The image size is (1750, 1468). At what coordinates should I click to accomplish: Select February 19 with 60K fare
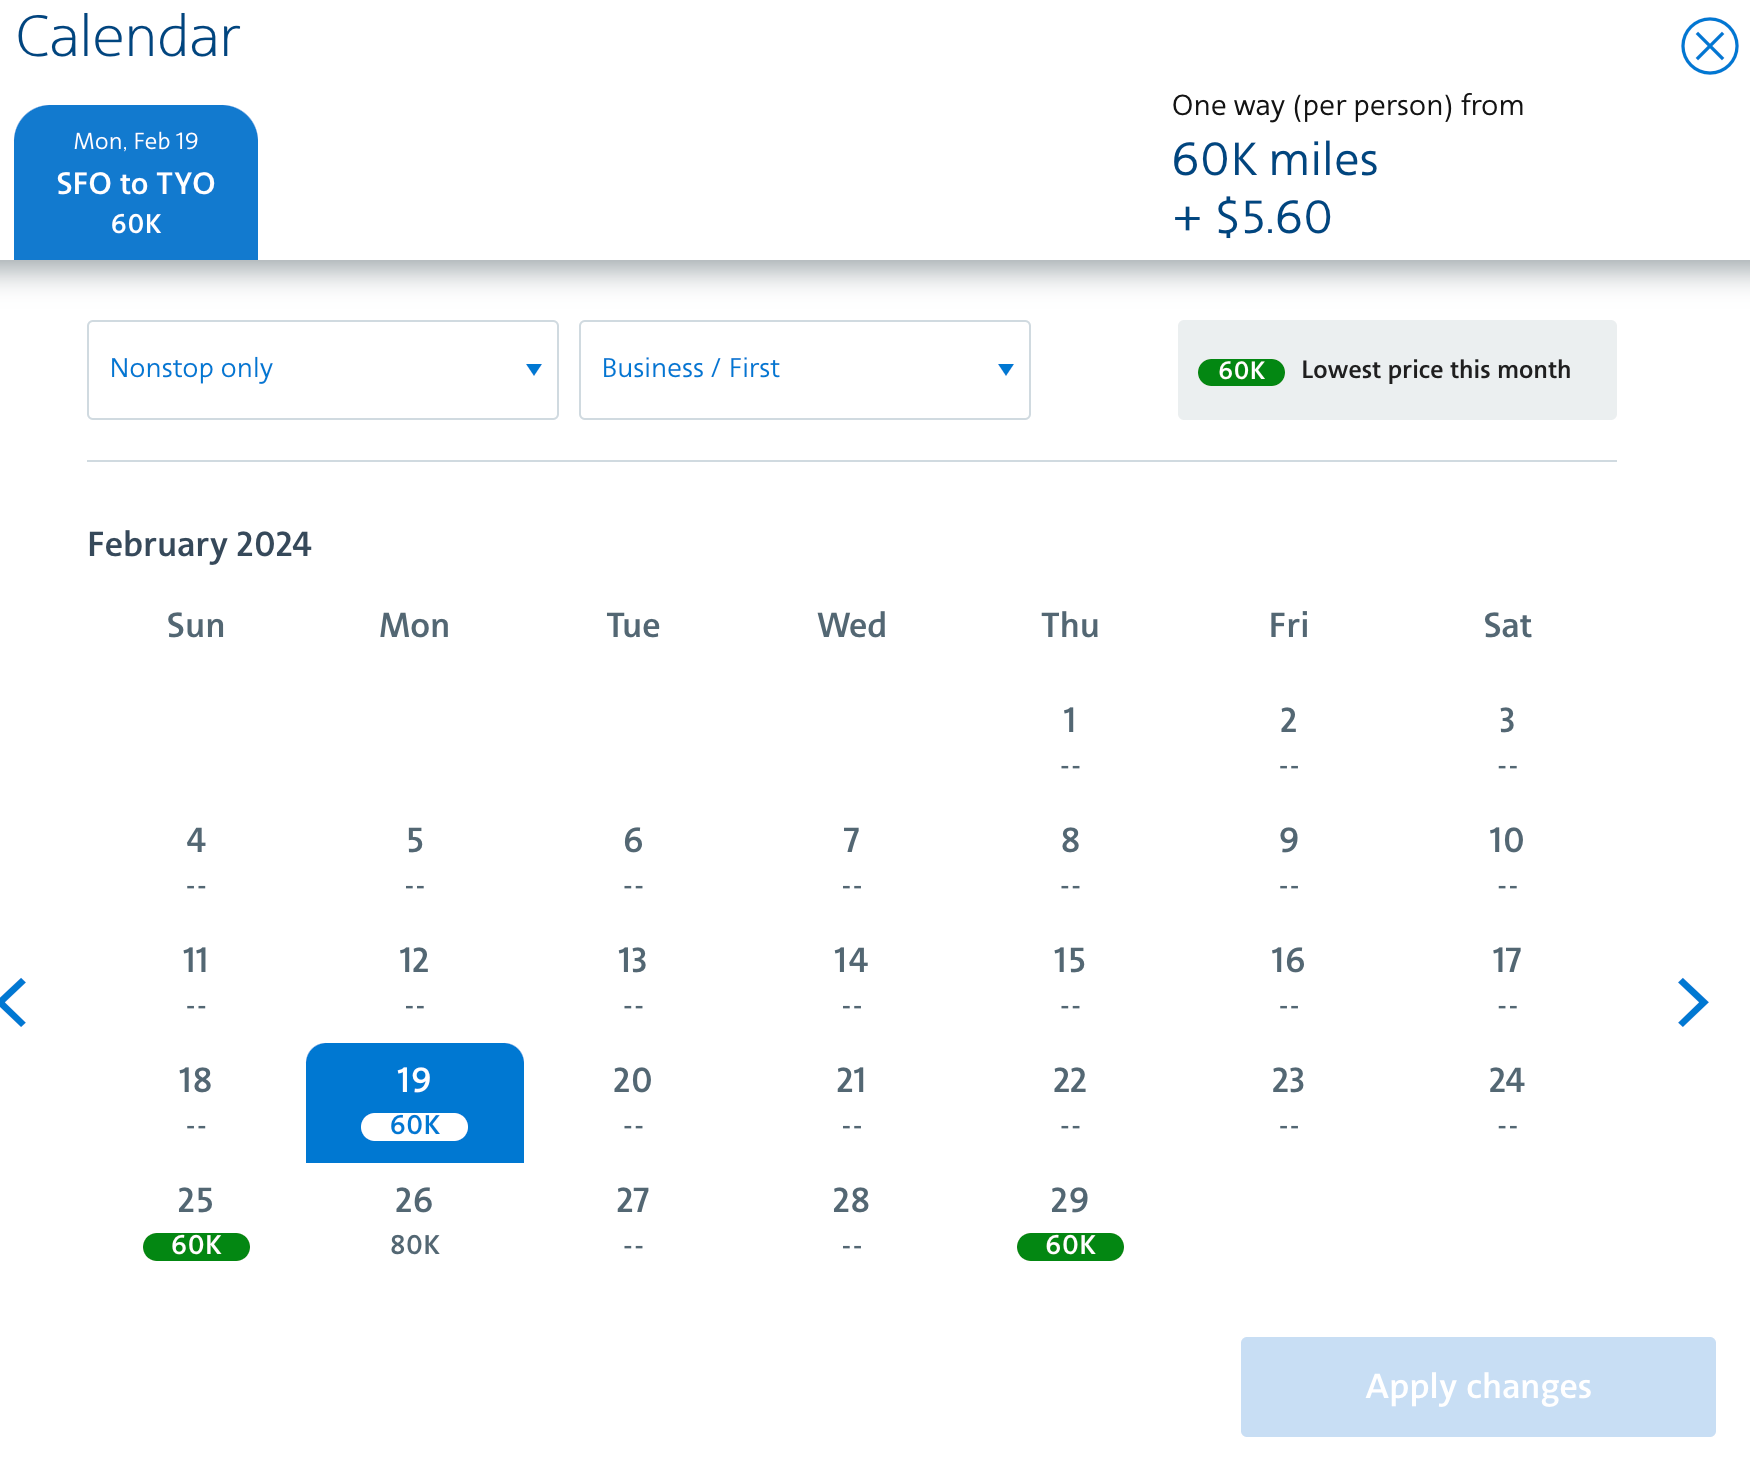point(414,1102)
